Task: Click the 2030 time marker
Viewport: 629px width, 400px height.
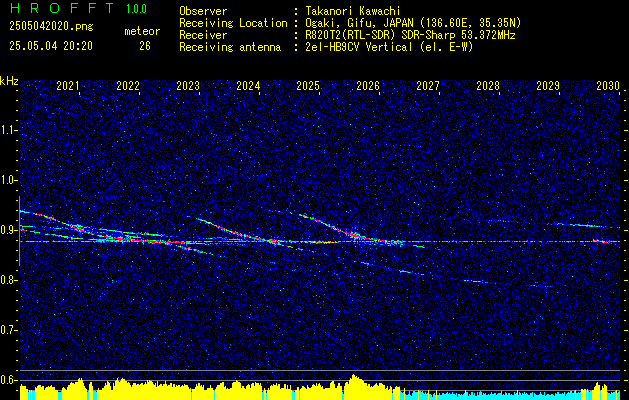Action: (x=608, y=86)
